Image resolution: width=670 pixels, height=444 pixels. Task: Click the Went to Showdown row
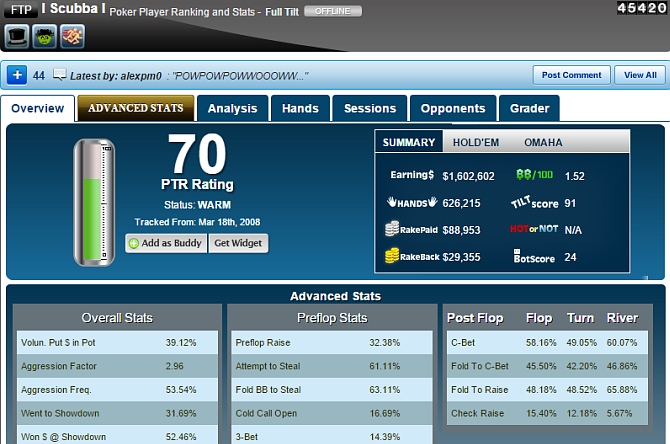pos(117,413)
